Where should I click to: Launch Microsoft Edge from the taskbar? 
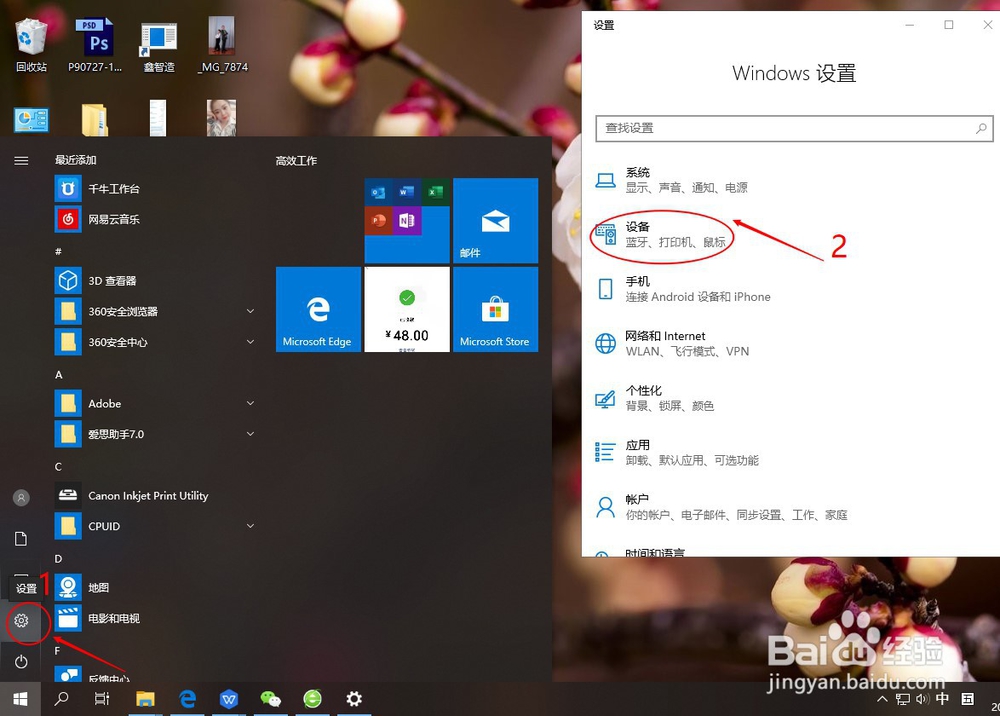pyautogui.click(x=188, y=698)
